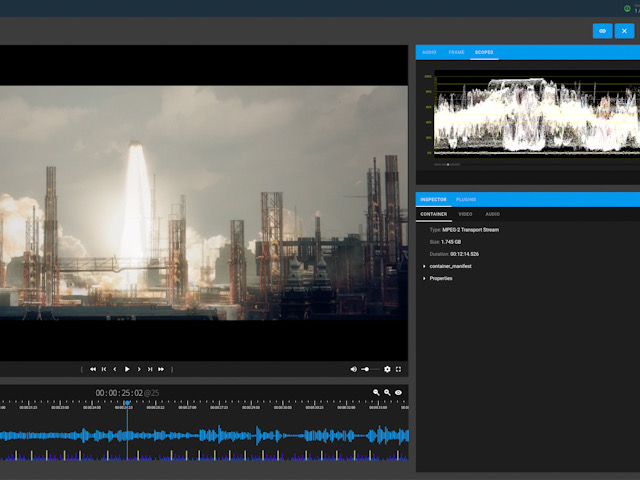Adjust the volume slider
Viewport: 640px width, 480px height.
[x=370, y=369]
